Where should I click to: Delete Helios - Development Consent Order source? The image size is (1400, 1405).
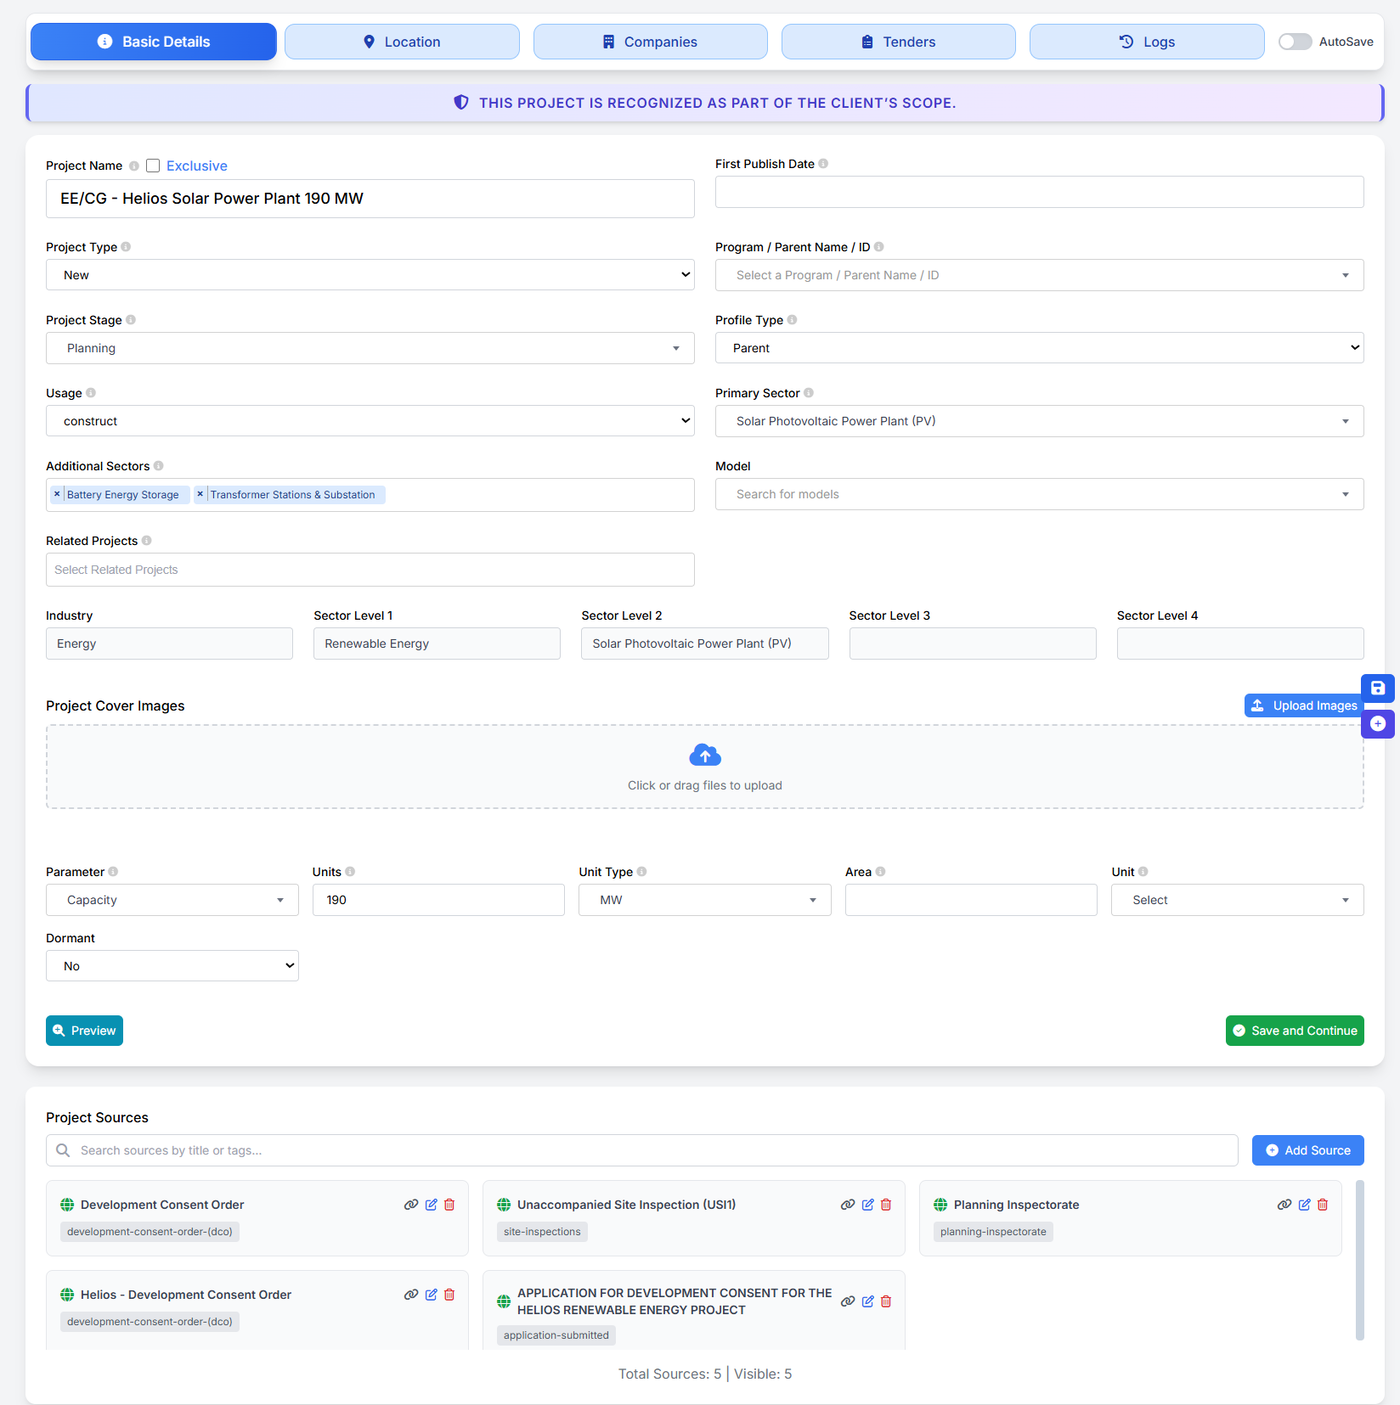[449, 1295]
